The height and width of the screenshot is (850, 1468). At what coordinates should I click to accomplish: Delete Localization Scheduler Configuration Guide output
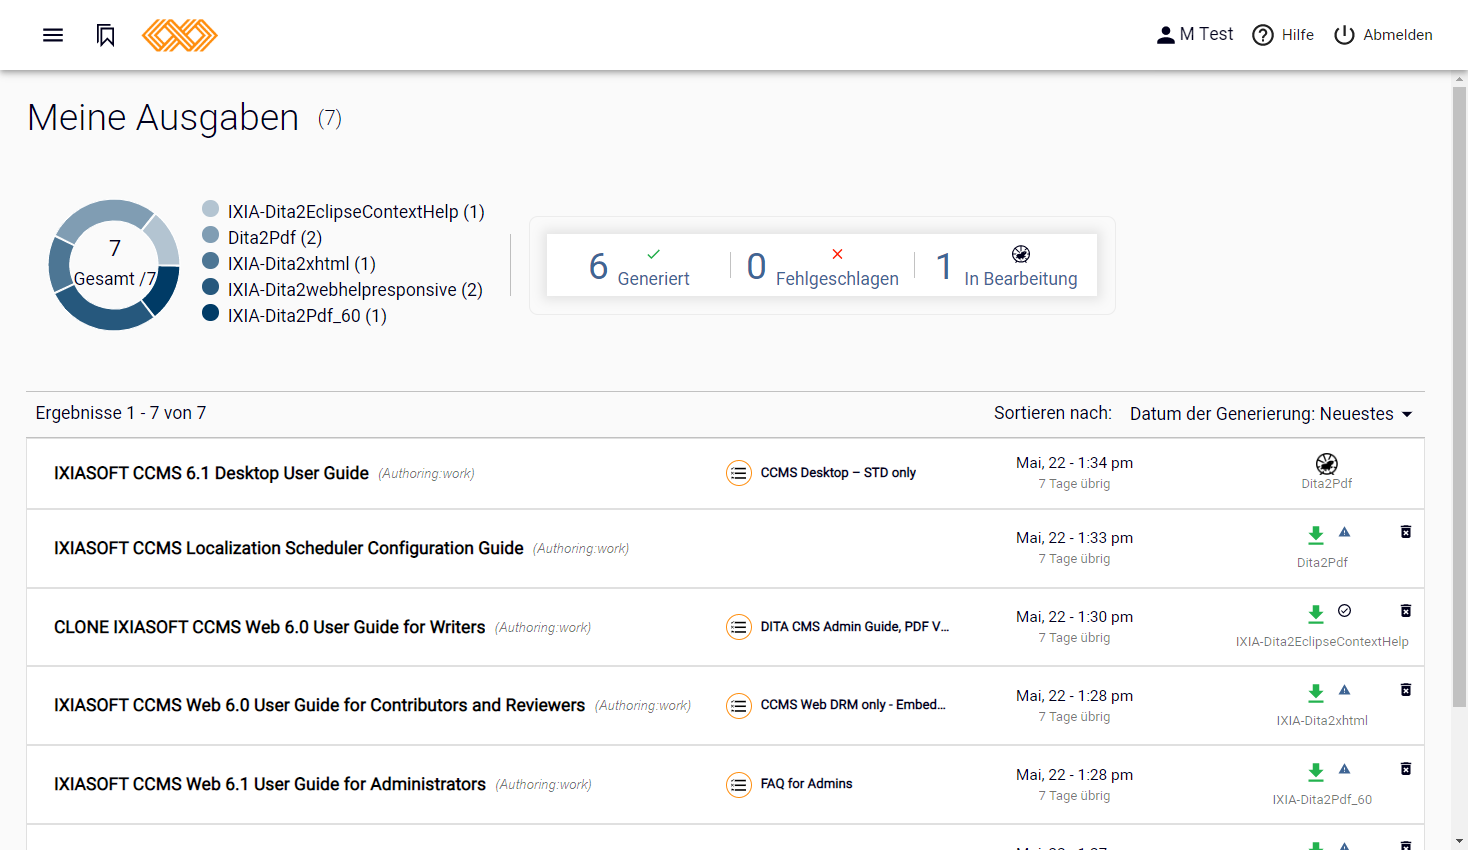1406,532
